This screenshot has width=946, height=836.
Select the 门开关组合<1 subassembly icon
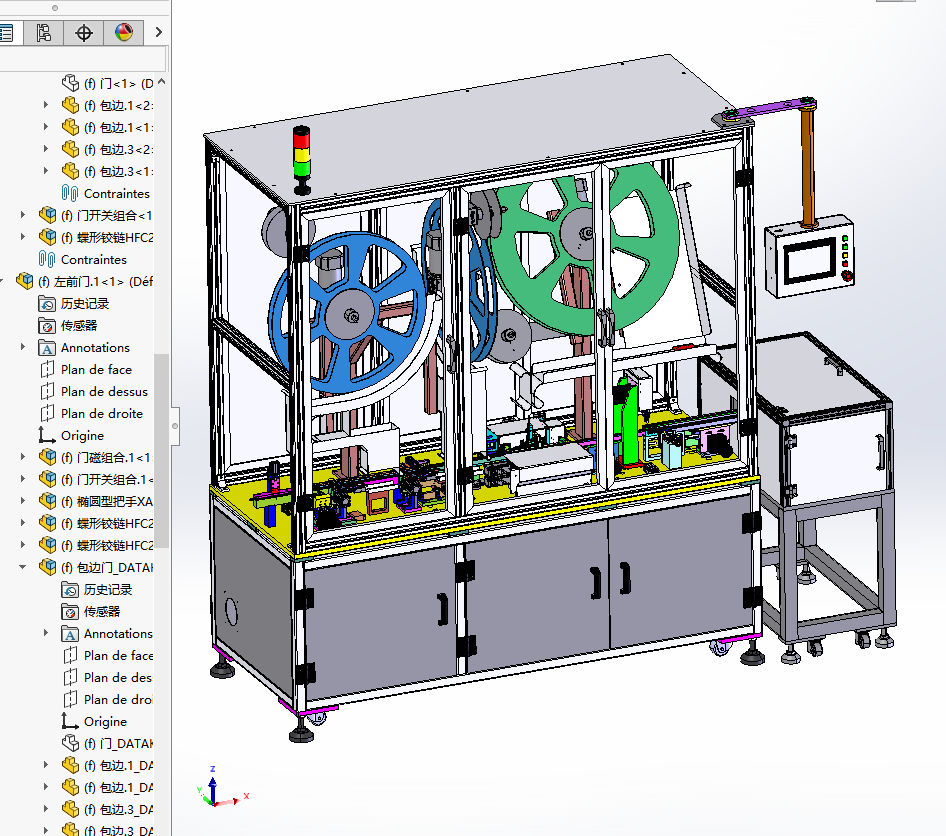click(x=47, y=215)
